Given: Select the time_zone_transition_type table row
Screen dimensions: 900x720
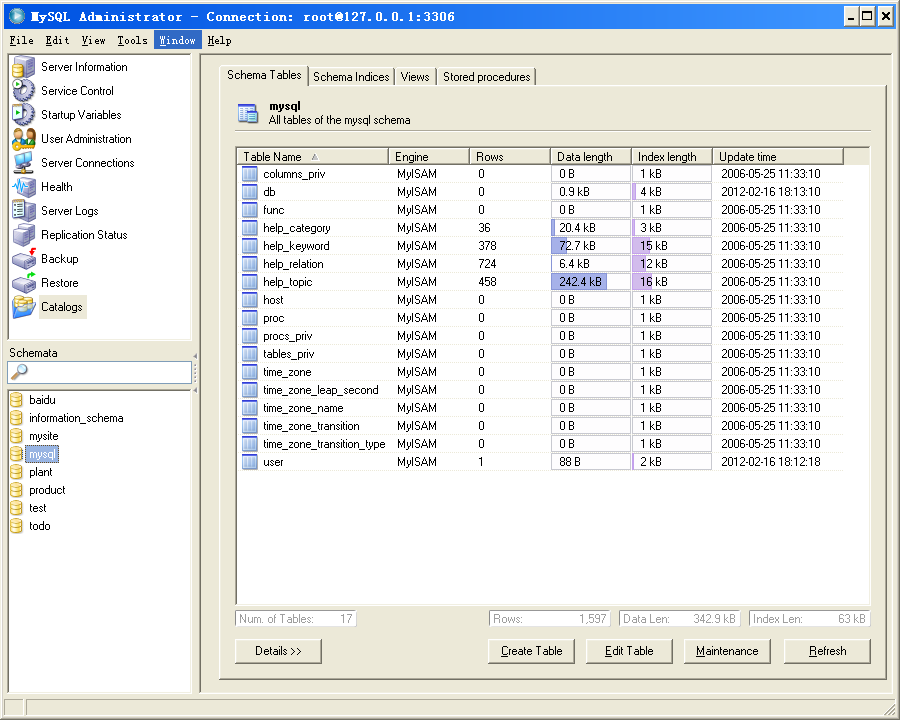Looking at the screenshot, I should pos(541,444).
